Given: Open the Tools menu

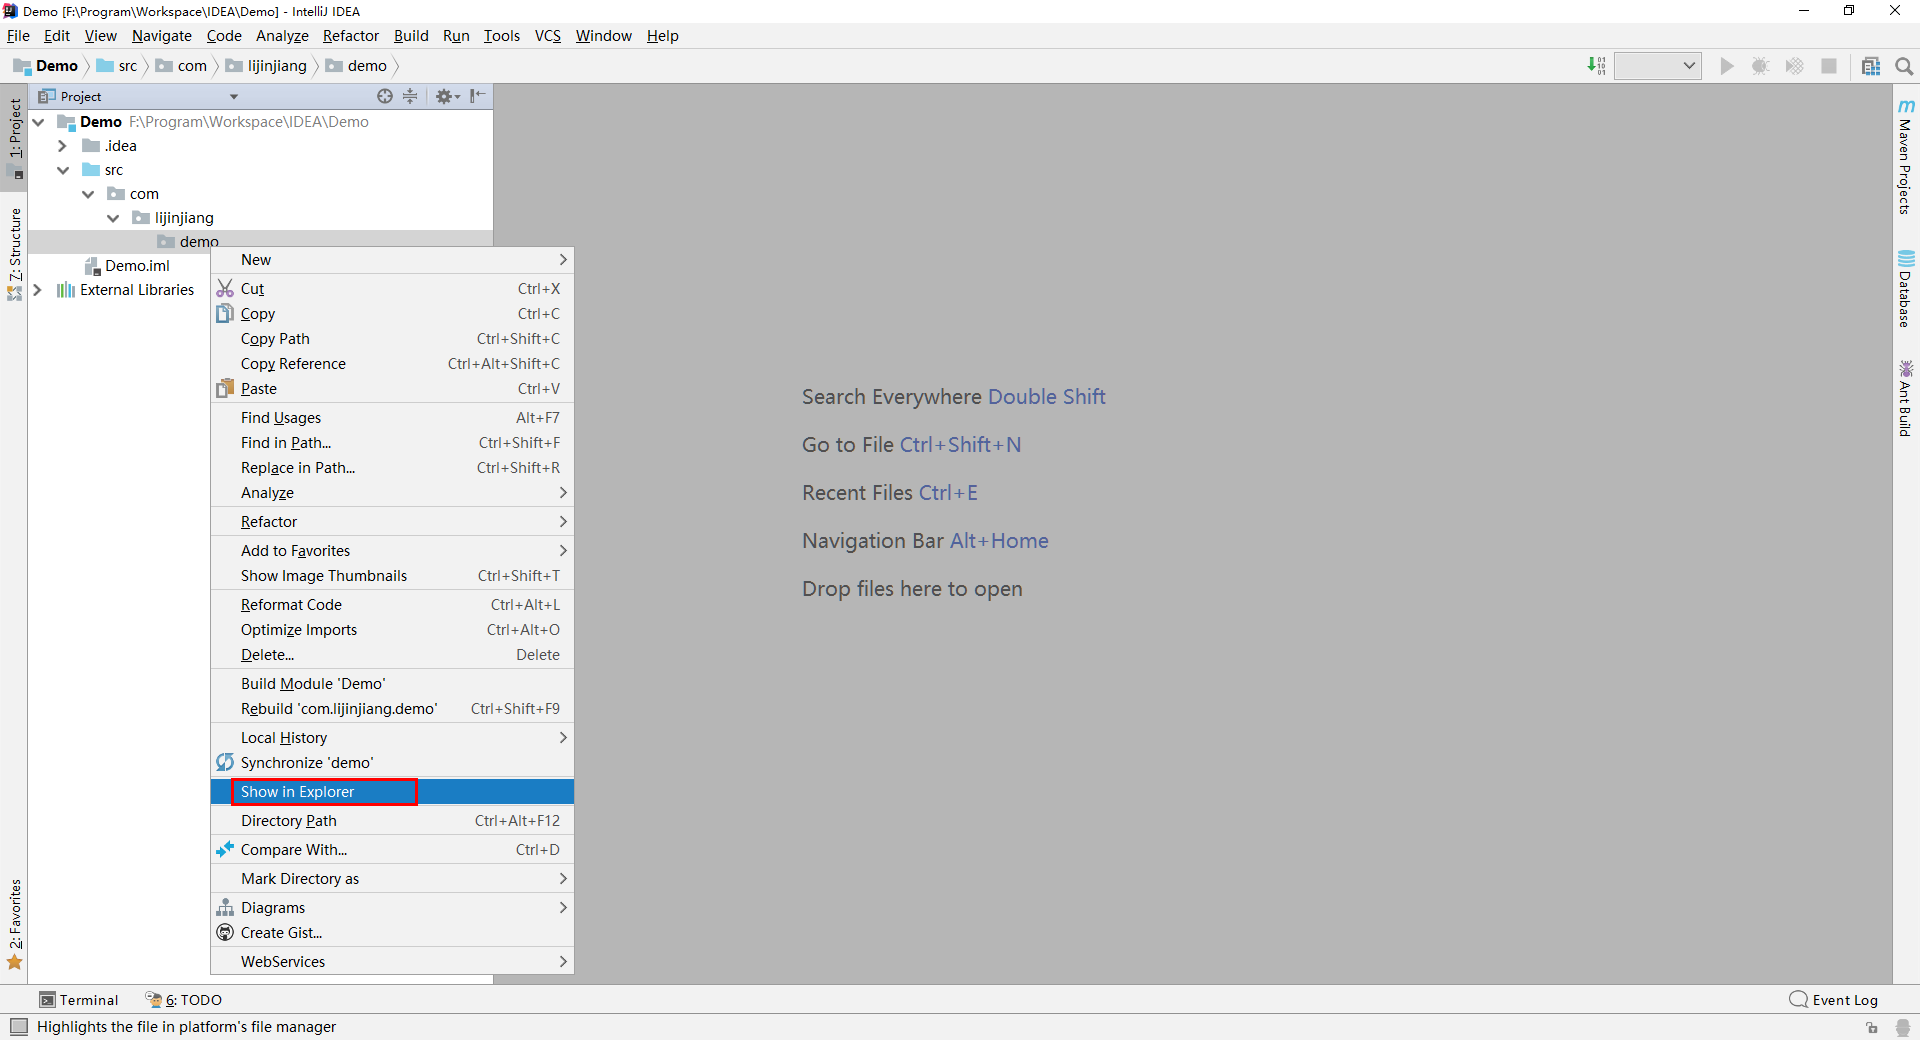Looking at the screenshot, I should pyautogui.click(x=502, y=36).
